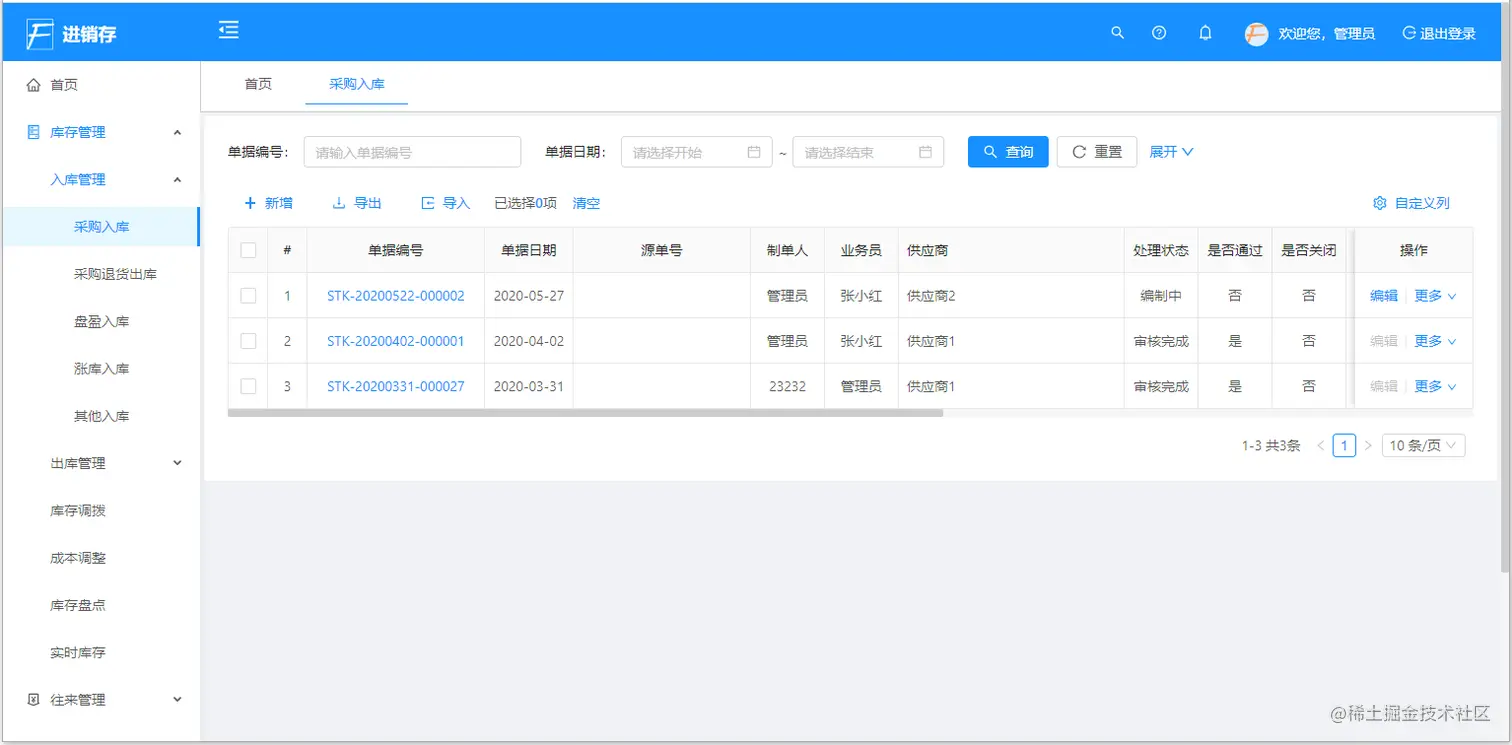Open 涨库入库 in sidebar

[x=100, y=369]
